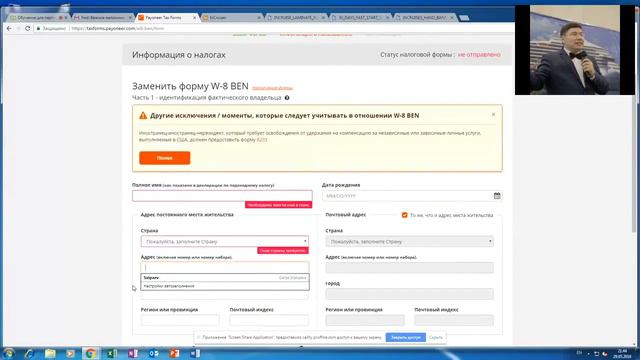Switch to the 30_DAYS_FAST_START tab
Screen dimensions: 640x360
tap(360, 18)
